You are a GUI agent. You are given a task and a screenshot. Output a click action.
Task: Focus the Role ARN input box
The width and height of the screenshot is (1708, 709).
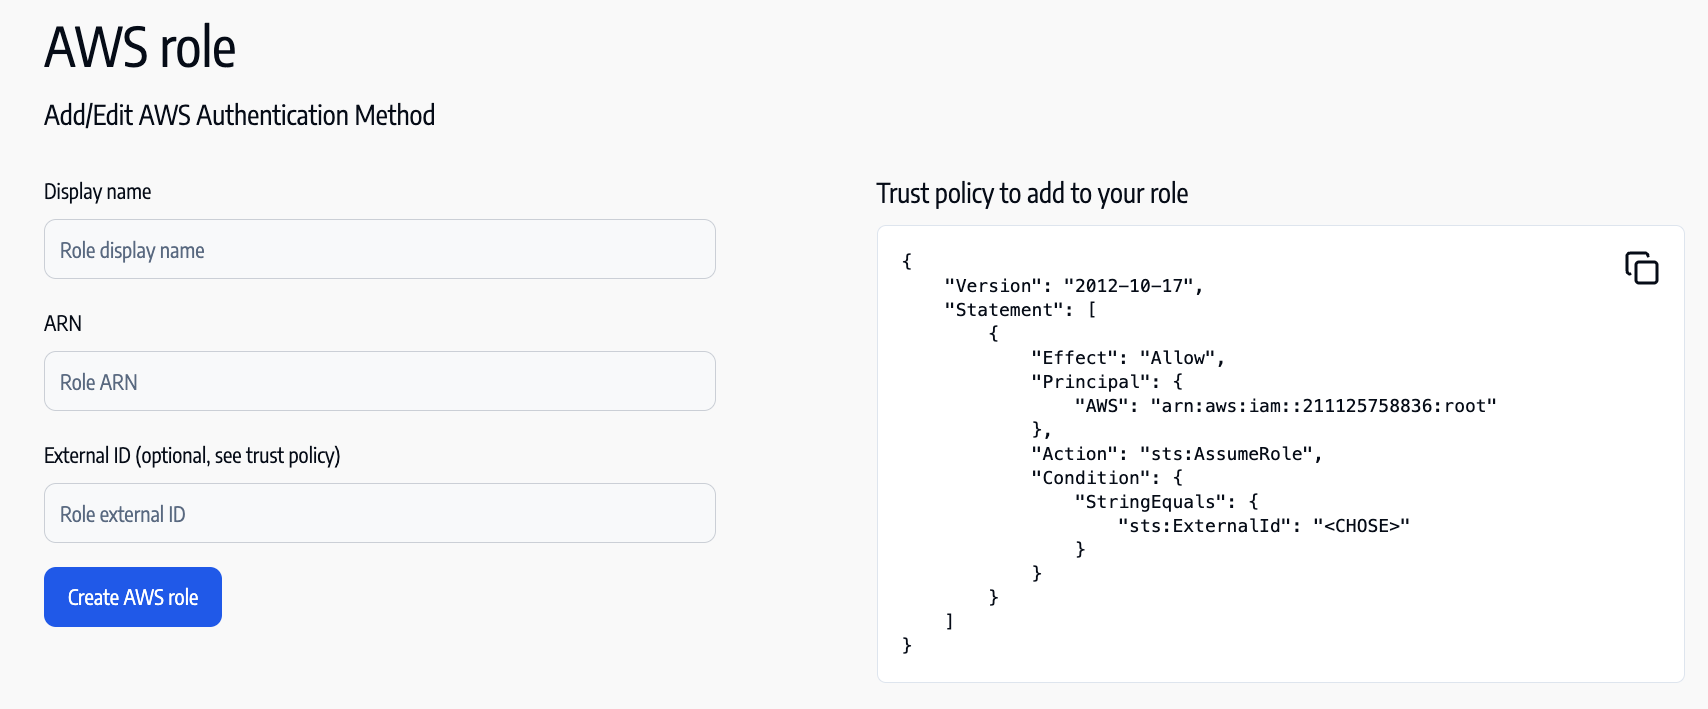(x=380, y=382)
